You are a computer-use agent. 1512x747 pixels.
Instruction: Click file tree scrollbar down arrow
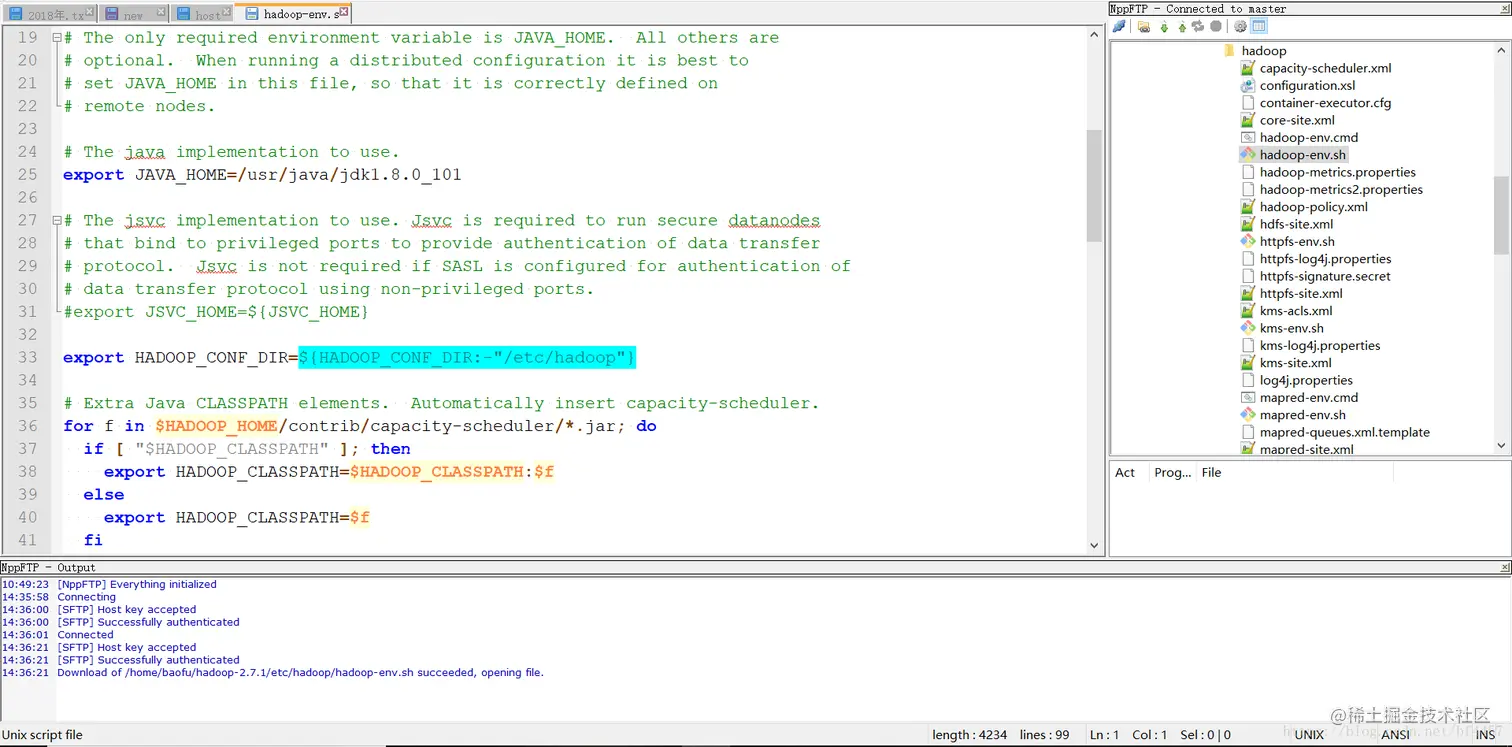click(1502, 446)
